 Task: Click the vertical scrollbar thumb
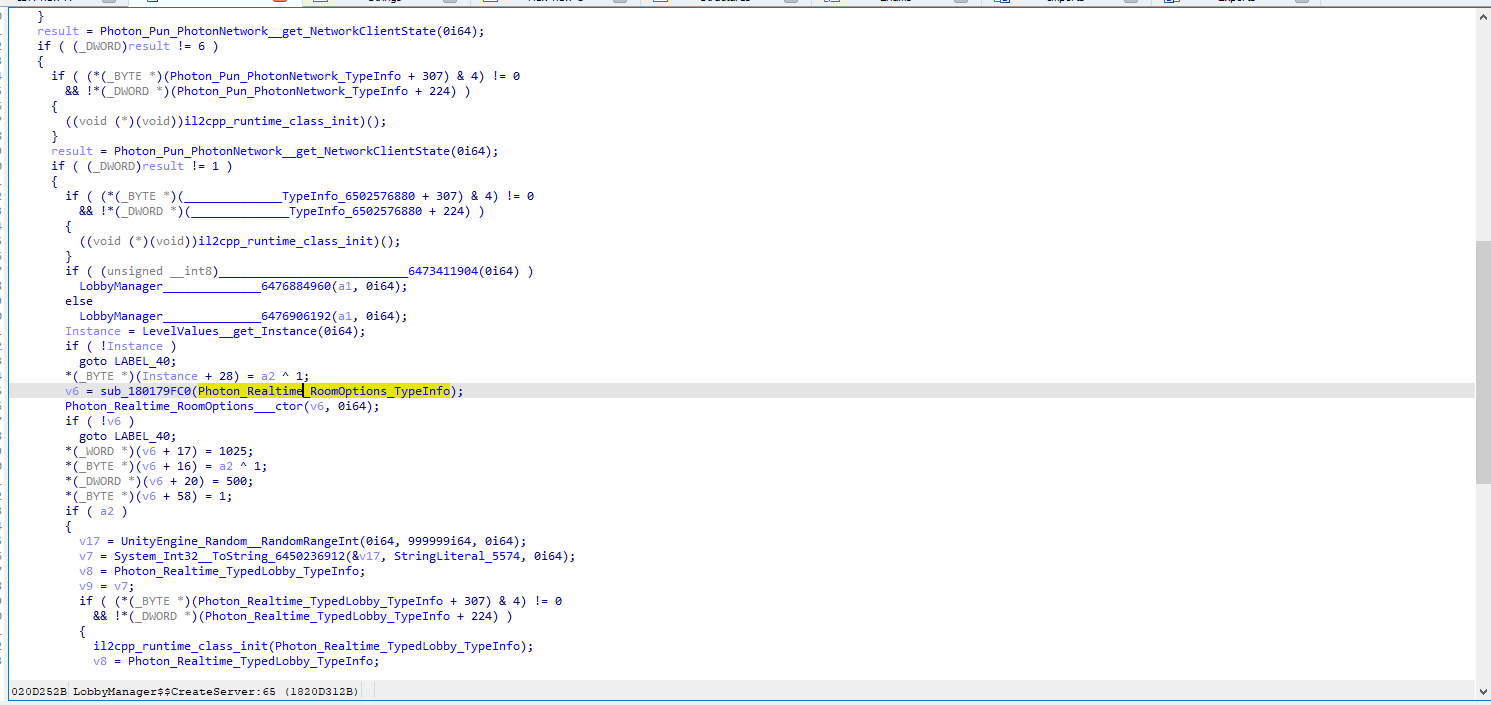click(1483, 362)
